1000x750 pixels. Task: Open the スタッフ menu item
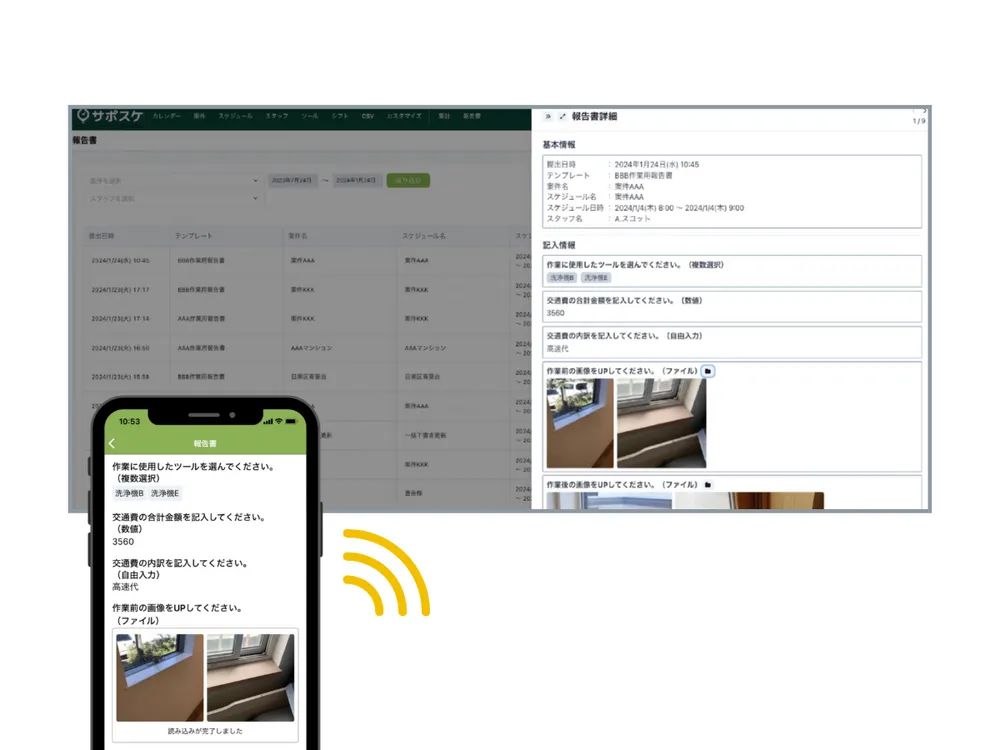(x=277, y=116)
